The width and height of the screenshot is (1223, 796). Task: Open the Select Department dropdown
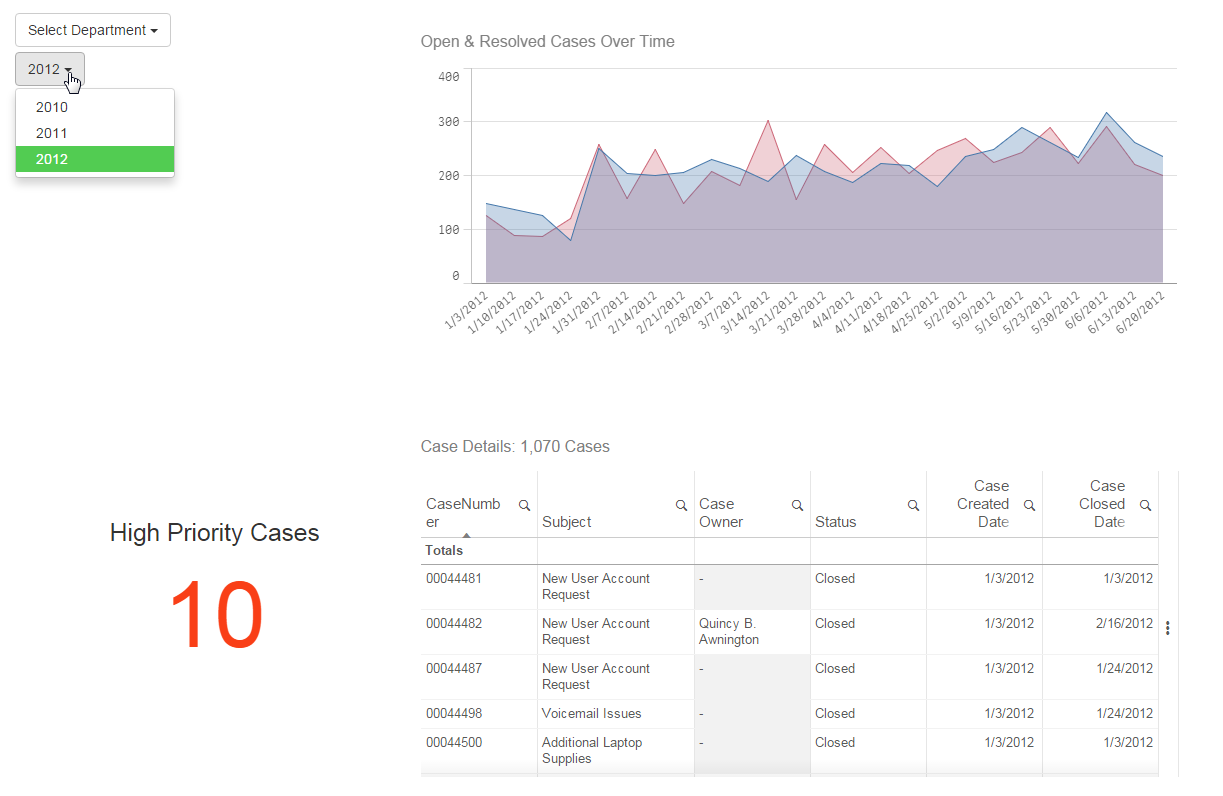(x=93, y=30)
